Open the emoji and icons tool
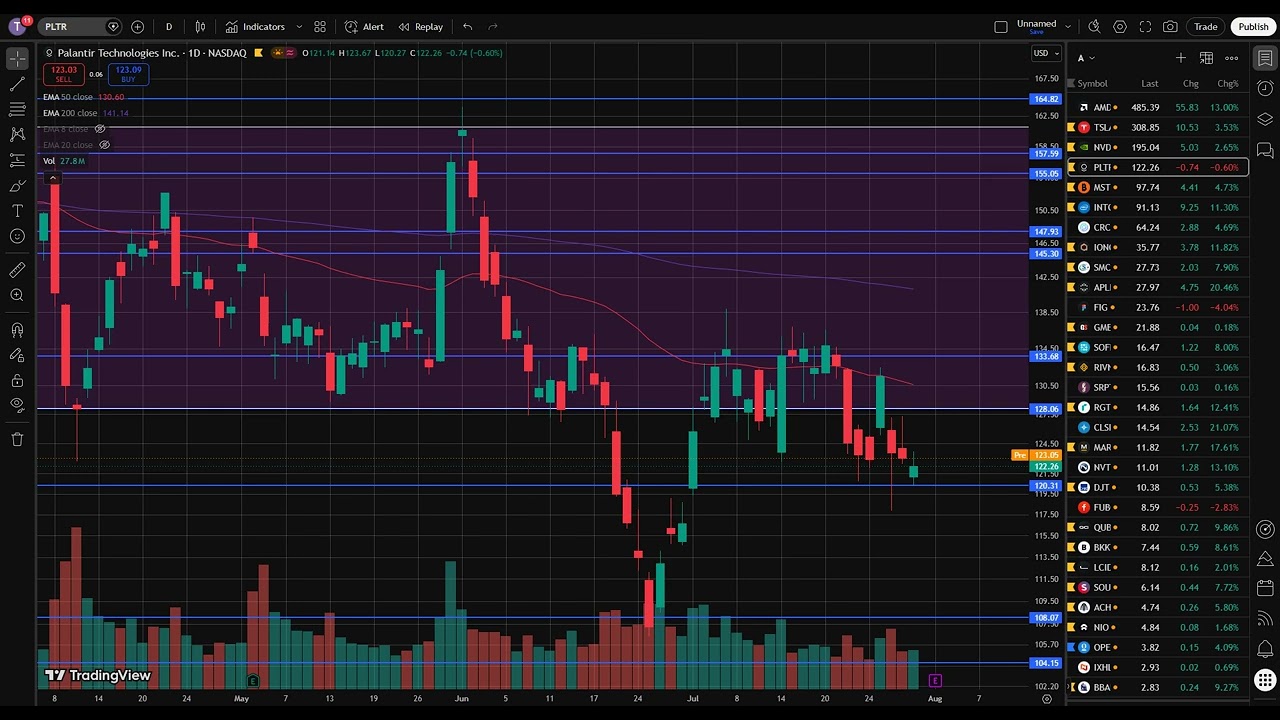This screenshot has width=1280, height=720. 17,236
